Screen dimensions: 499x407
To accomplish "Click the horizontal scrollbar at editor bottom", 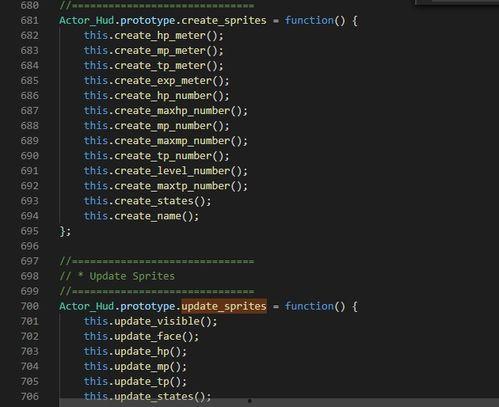I will 279,402.
